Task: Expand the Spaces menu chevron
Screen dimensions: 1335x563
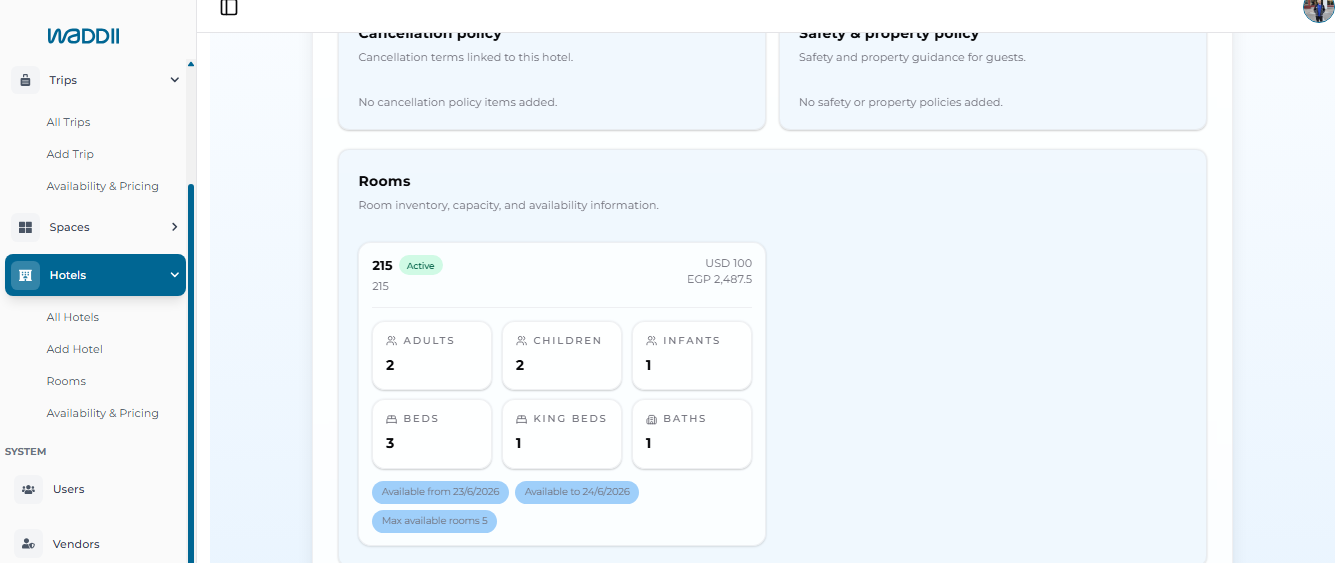Action: pyautogui.click(x=174, y=227)
